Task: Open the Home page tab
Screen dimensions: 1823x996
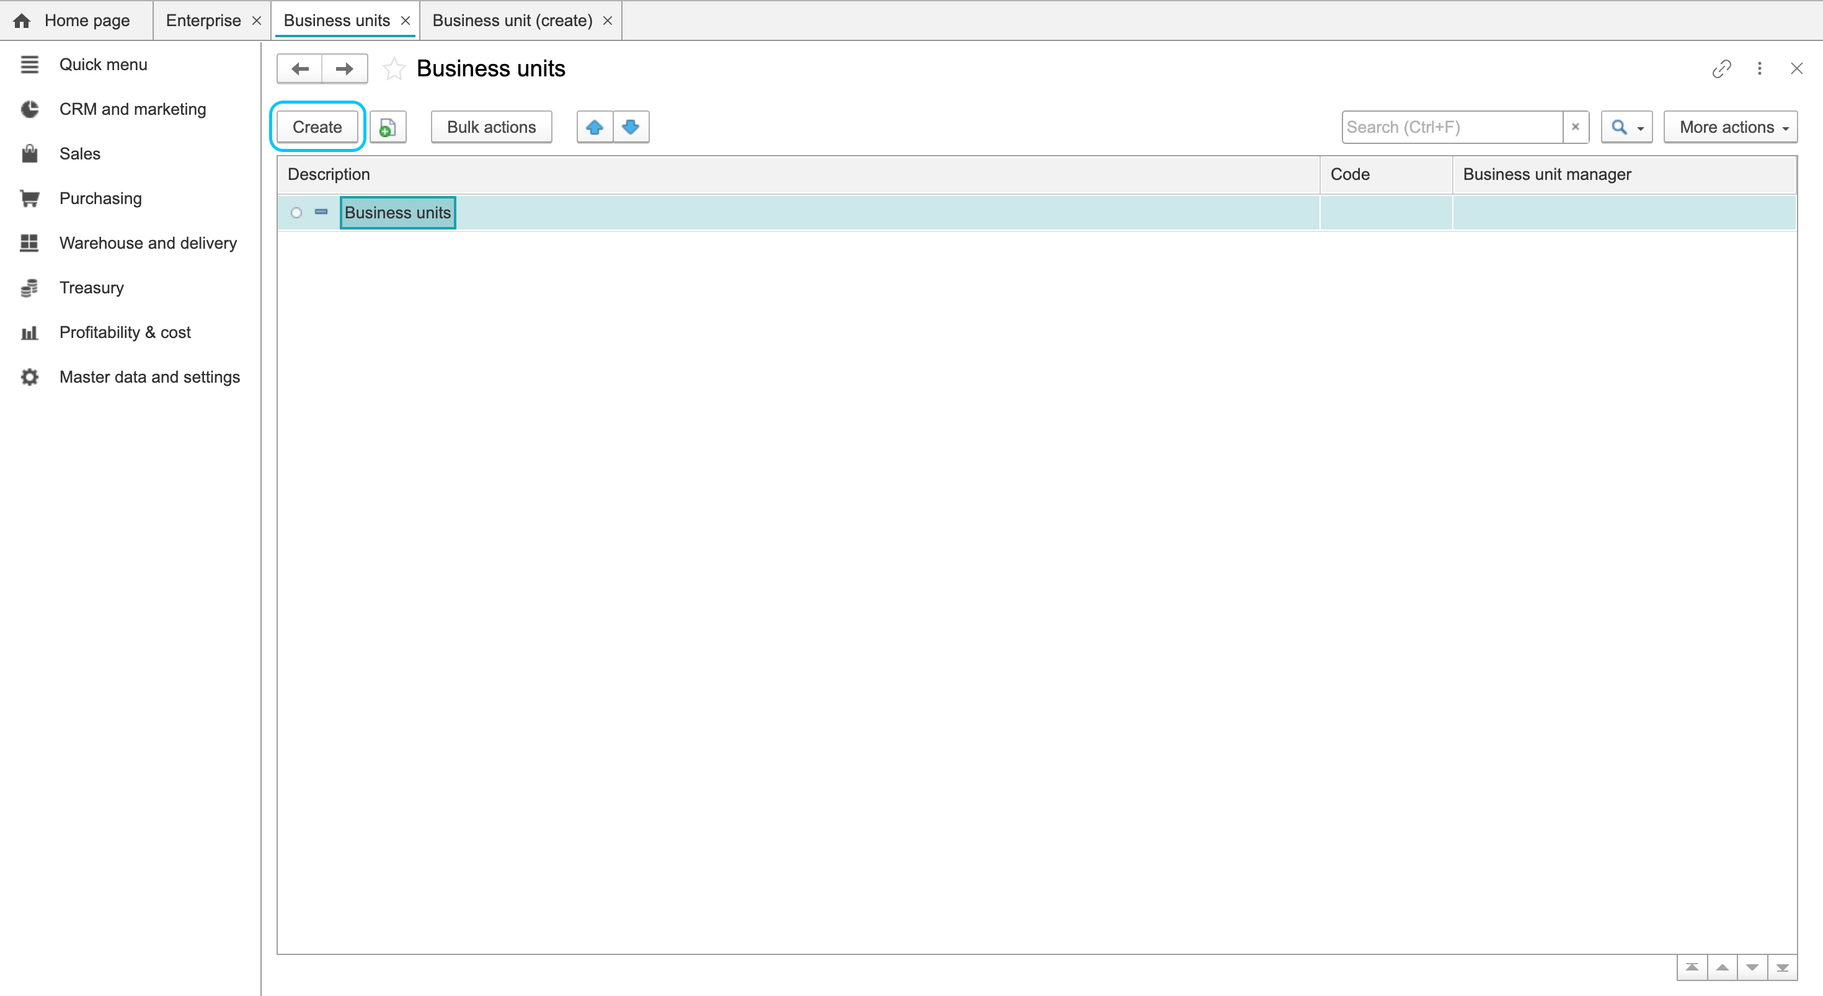Action: click(76, 20)
